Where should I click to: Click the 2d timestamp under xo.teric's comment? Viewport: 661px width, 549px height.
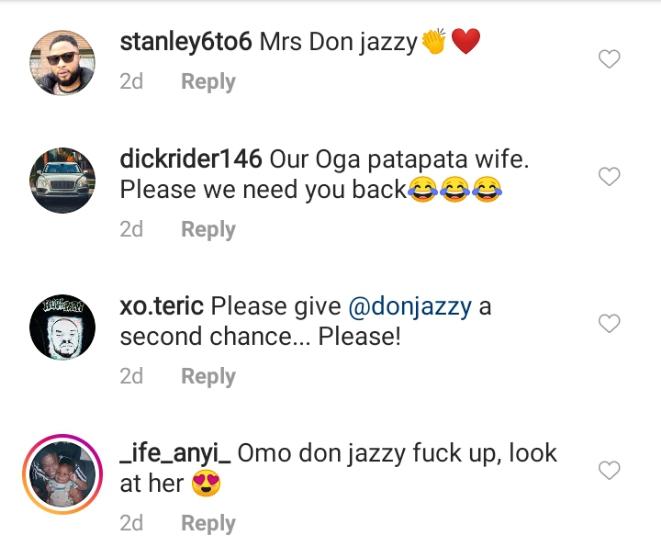[132, 376]
